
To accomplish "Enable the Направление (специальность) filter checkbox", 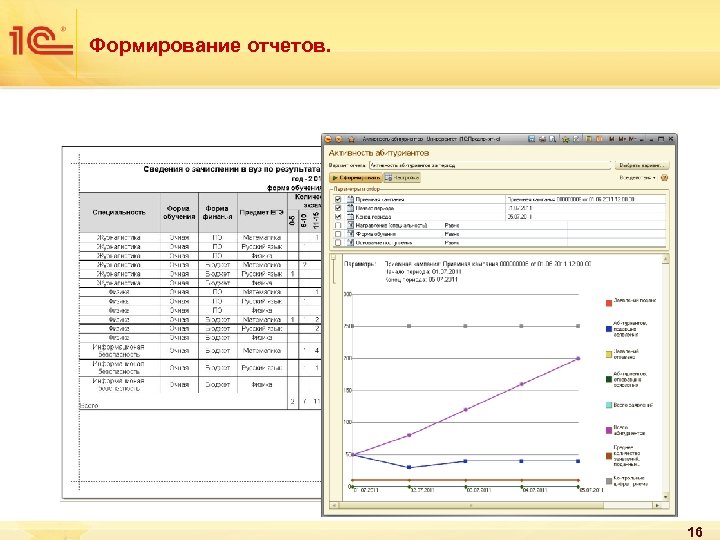I will [338, 225].
